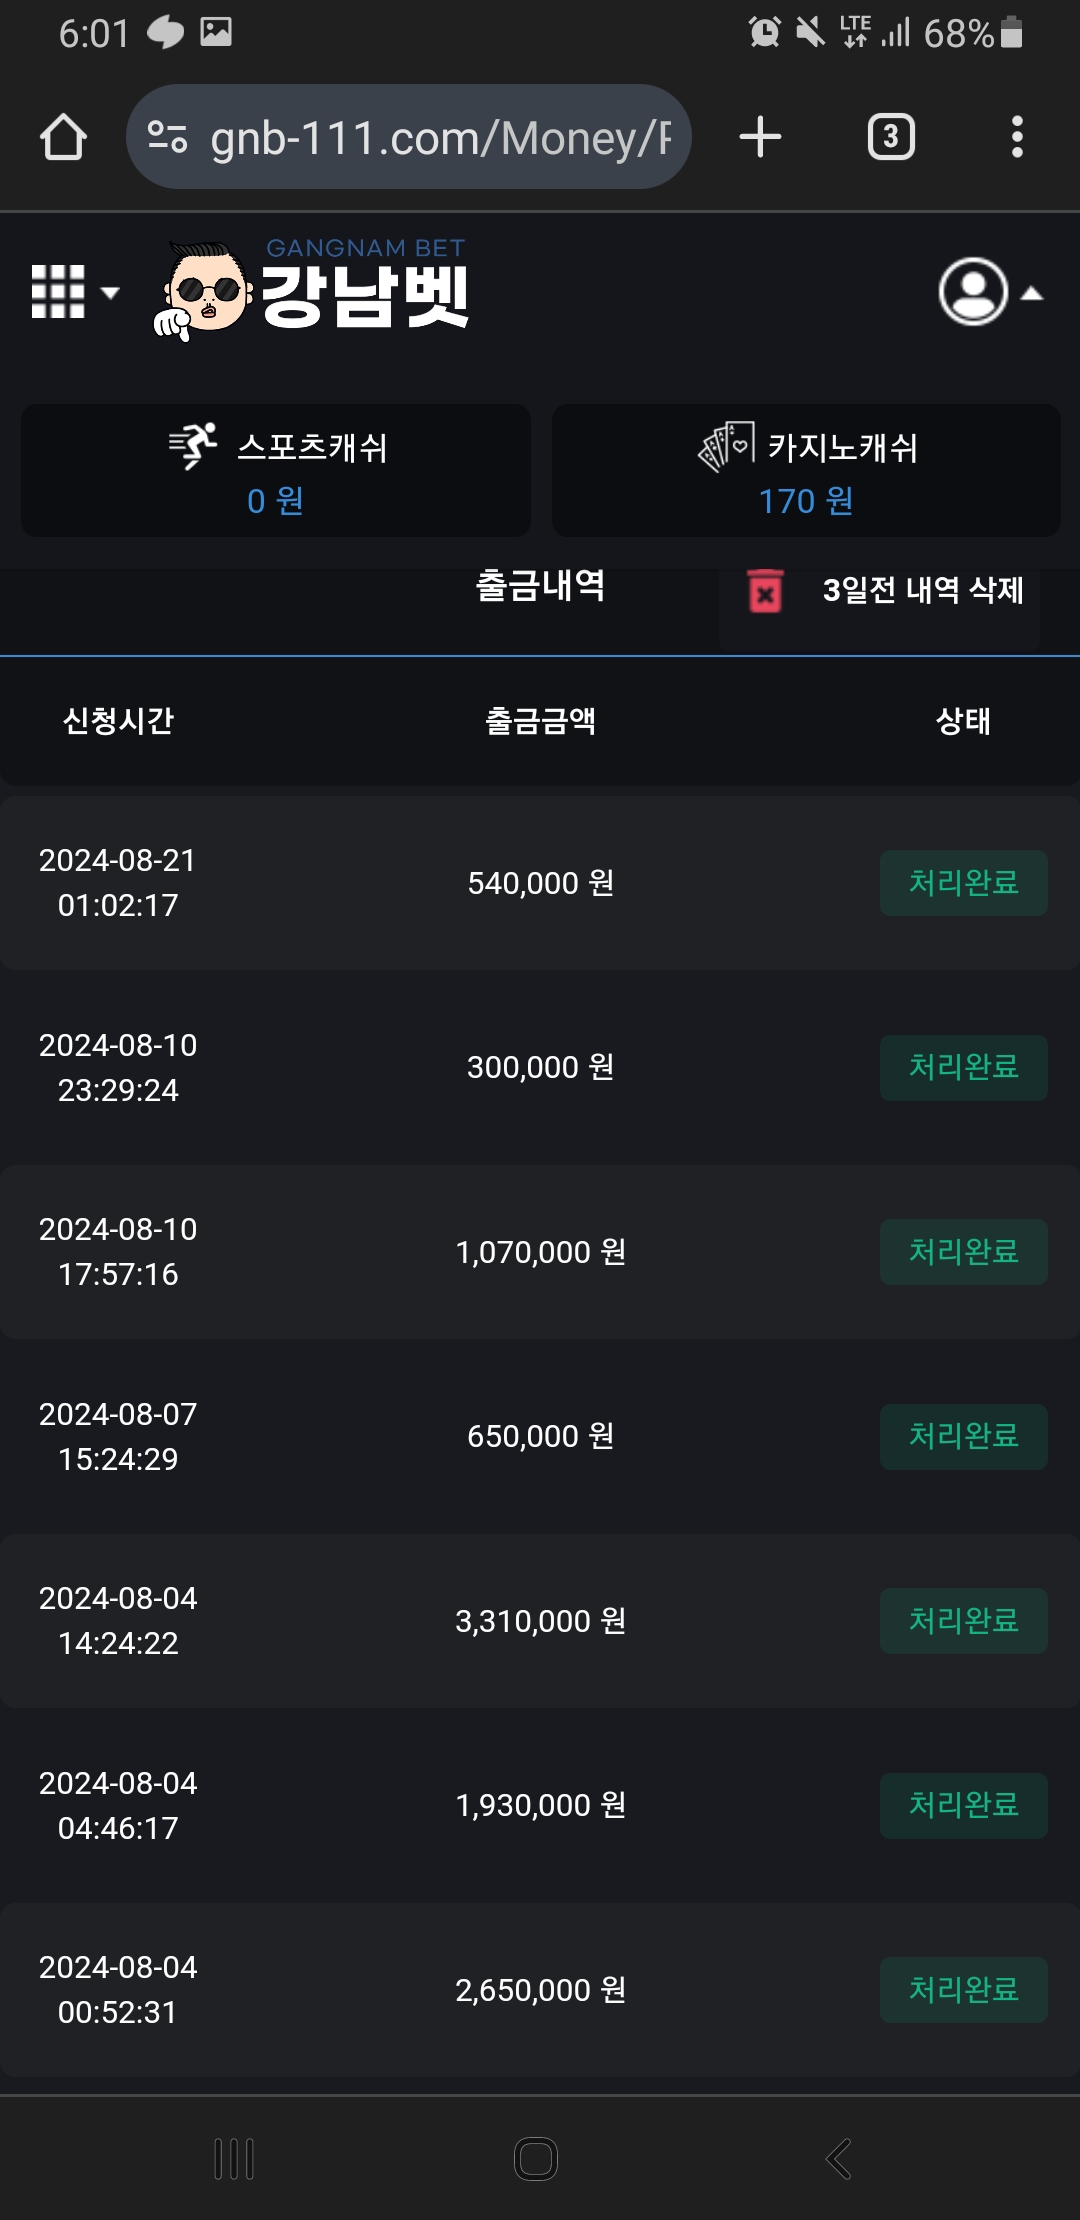Tap the site info icon in address bar
This screenshot has width=1080, height=2220.
coord(167,137)
